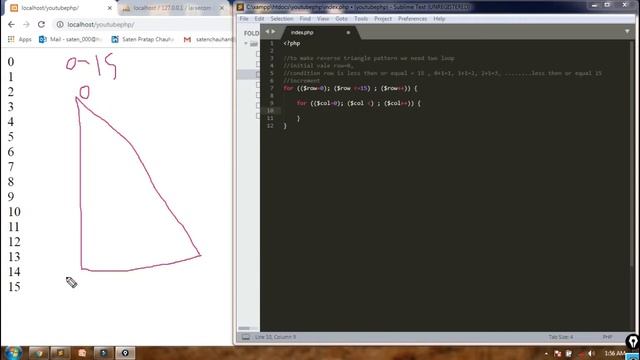Image resolution: width=640 pixels, height=360 pixels.
Task: Open Sublime Text Find menu
Action: click(x=305, y=19)
